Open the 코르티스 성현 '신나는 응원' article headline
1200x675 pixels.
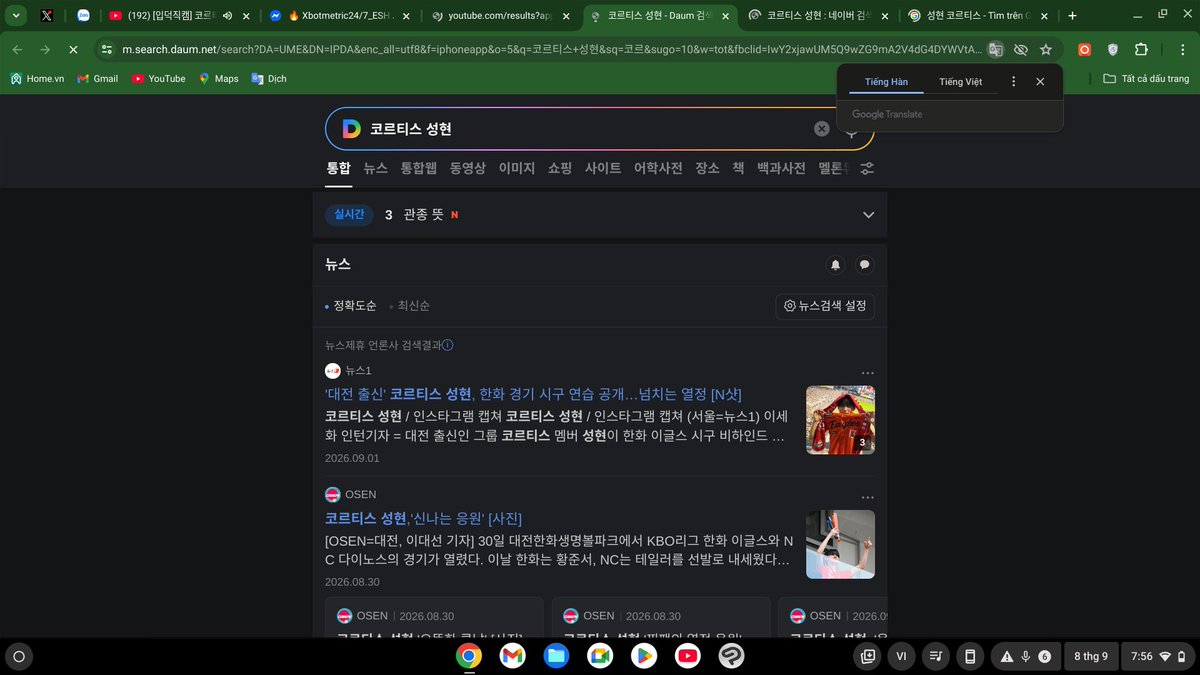[423, 518]
